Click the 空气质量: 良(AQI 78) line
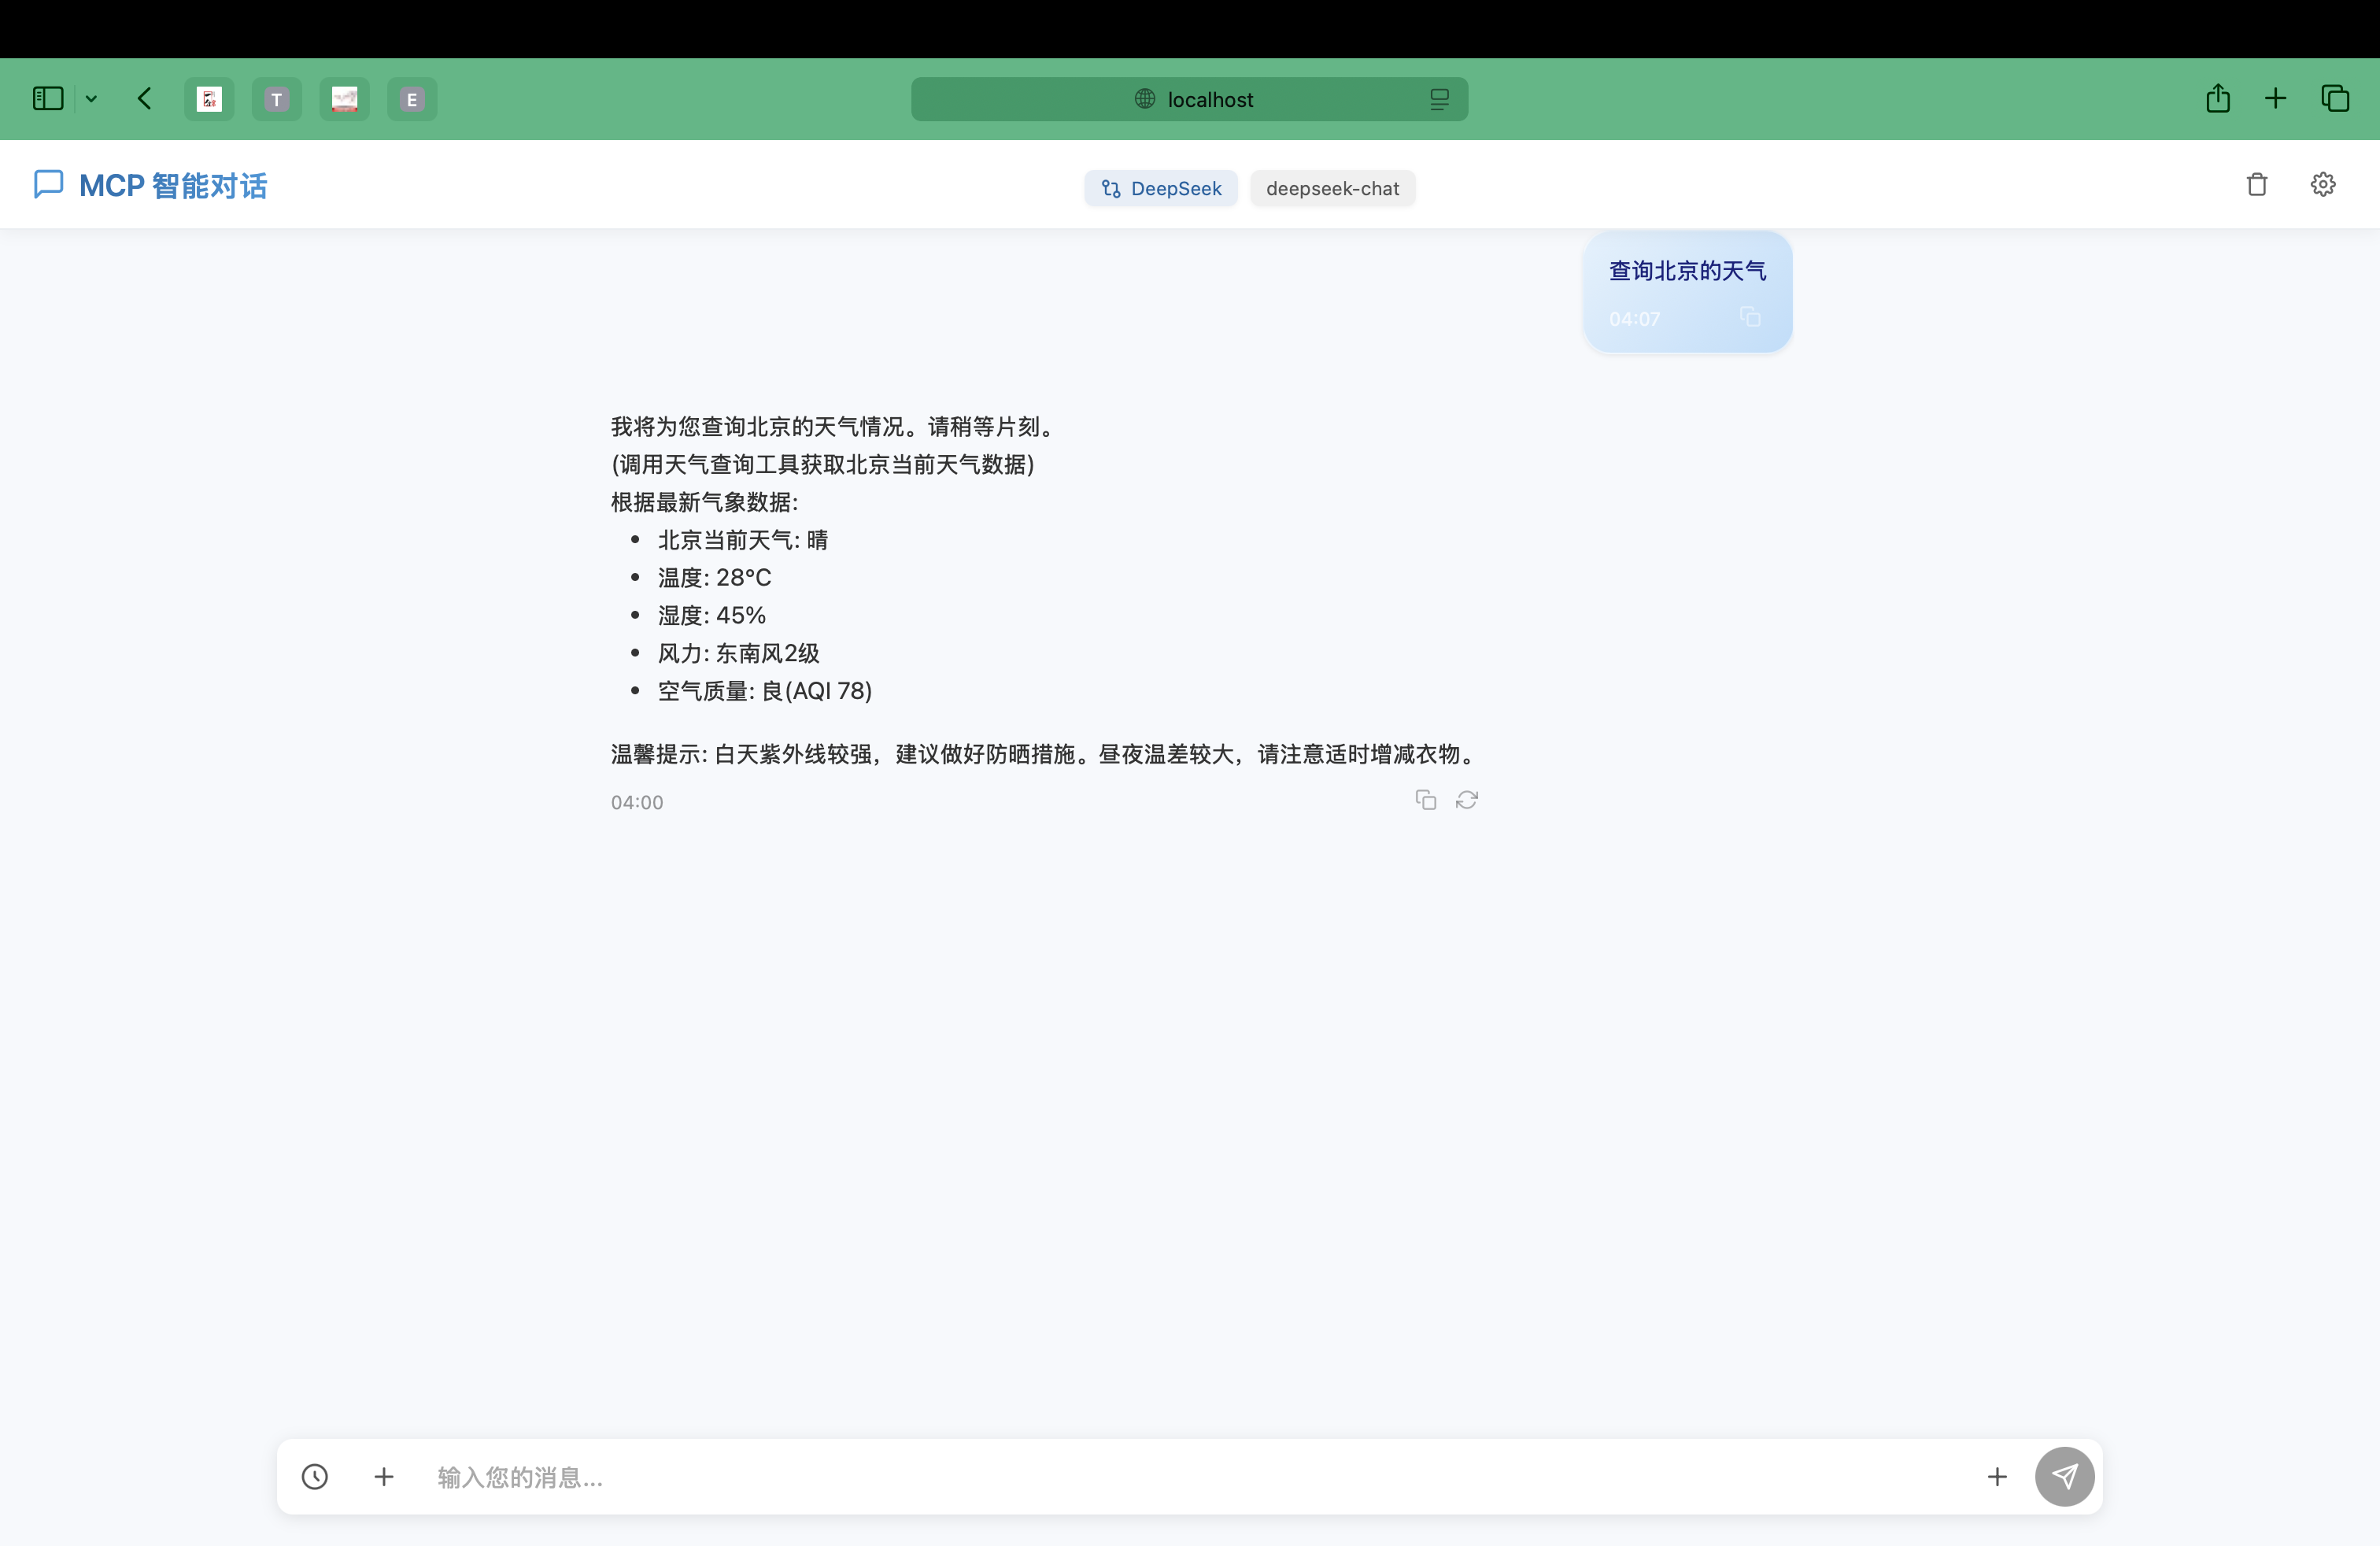Viewport: 2380px width, 1546px height. [765, 691]
